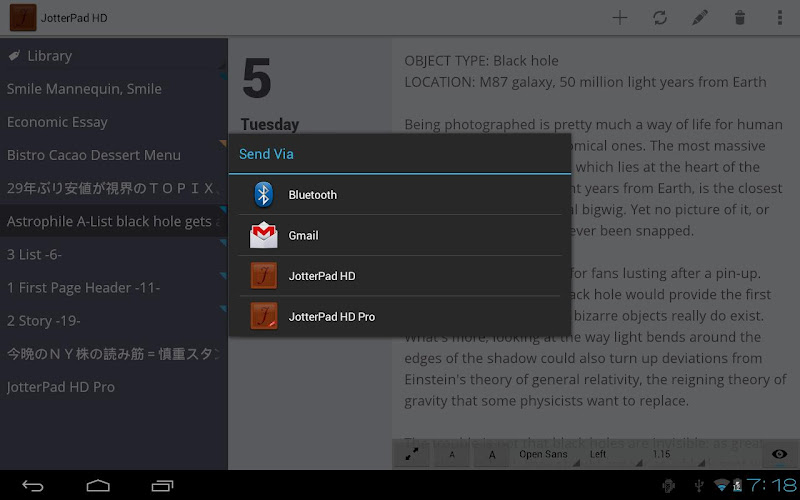Screen dimensions: 800x500
Task: Tap the trash delete icon
Action: coord(740,18)
